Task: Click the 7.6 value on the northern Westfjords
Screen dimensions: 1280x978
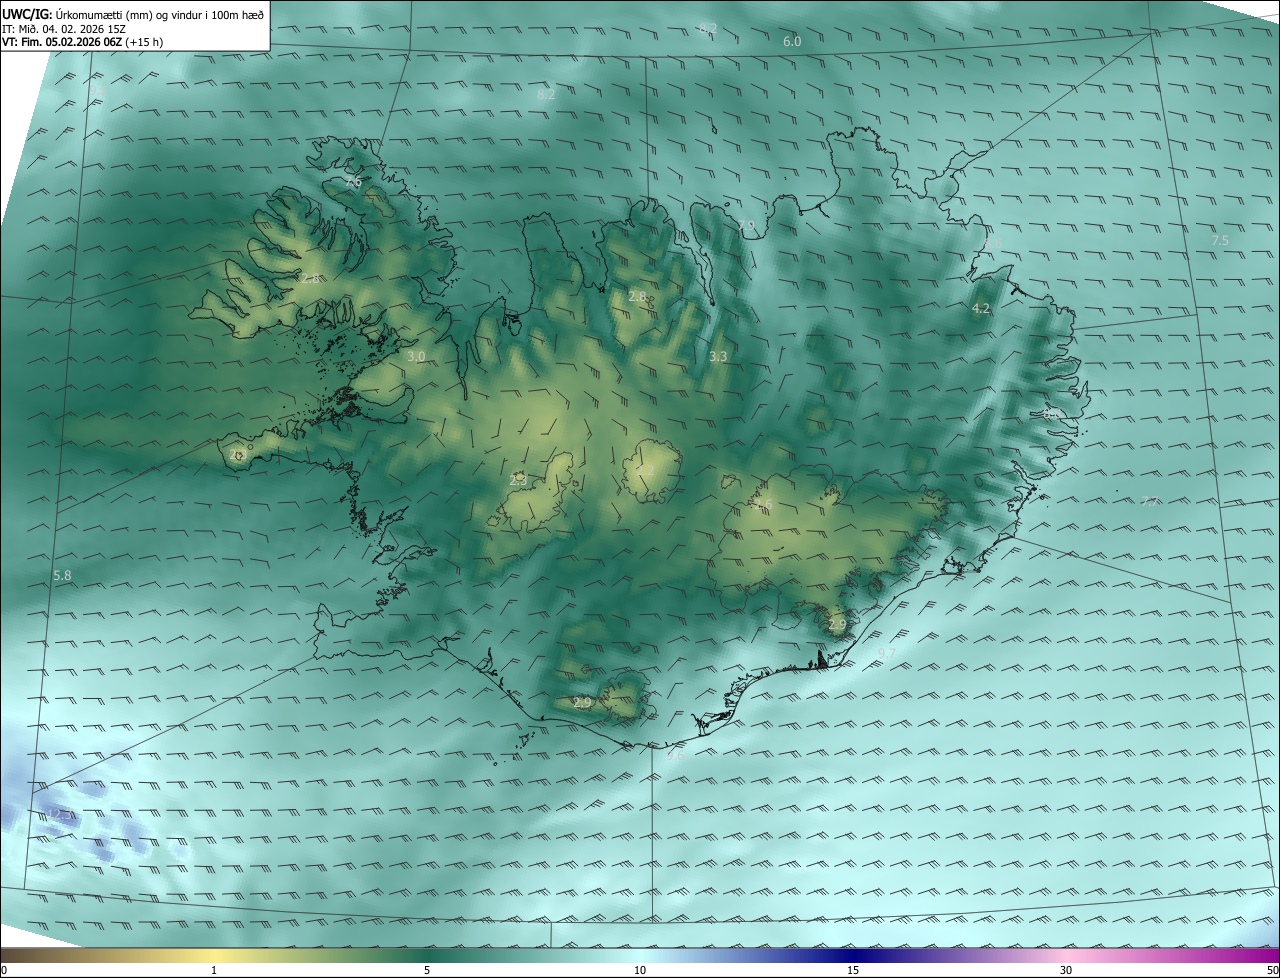Action: [x=353, y=183]
